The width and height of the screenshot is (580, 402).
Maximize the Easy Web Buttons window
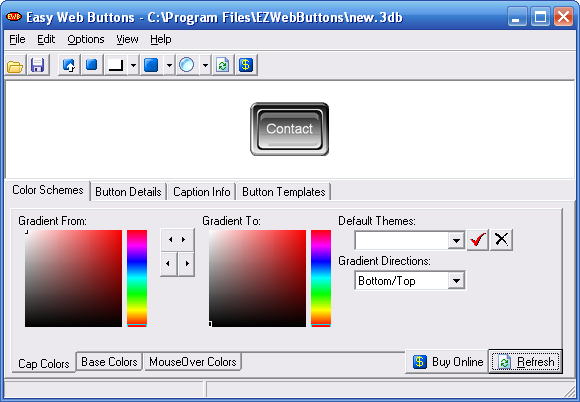click(540, 17)
